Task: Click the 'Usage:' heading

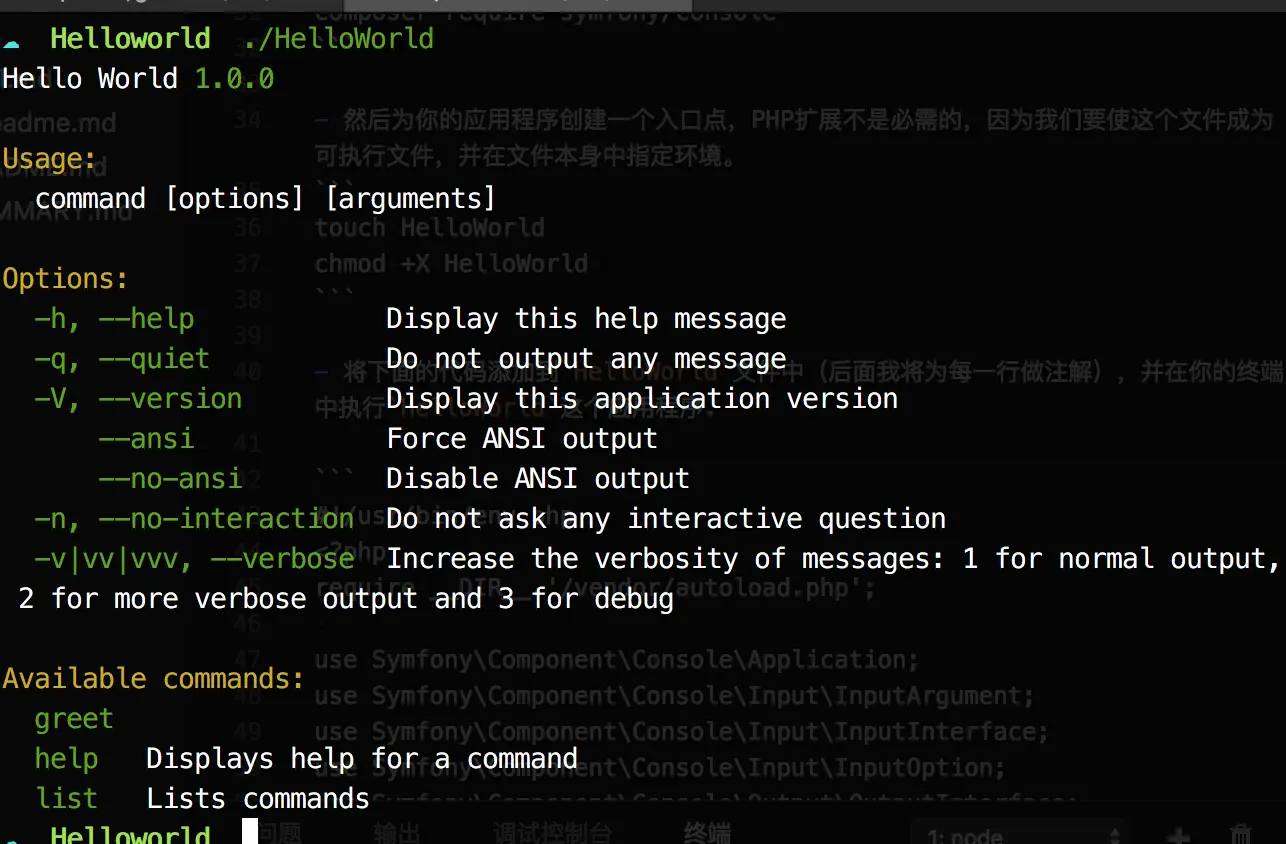Action: pyautogui.click(x=50, y=159)
